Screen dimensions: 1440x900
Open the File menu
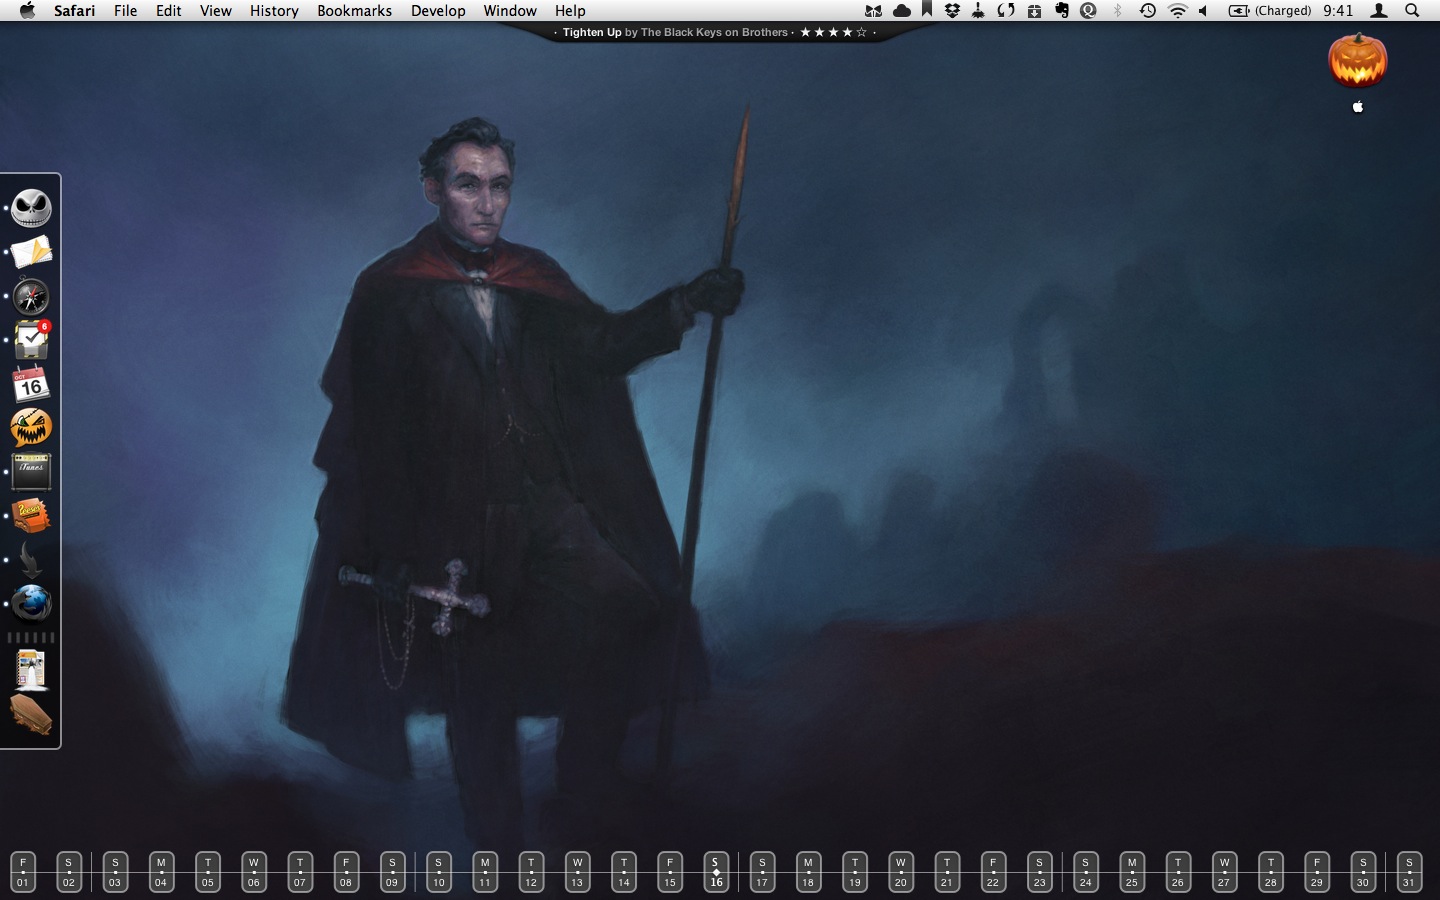click(126, 11)
